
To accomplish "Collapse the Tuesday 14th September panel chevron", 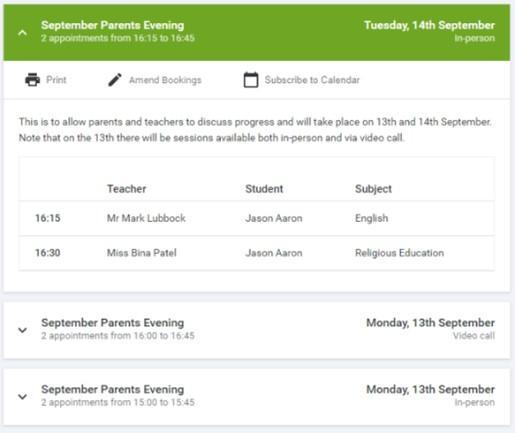I will point(22,33).
